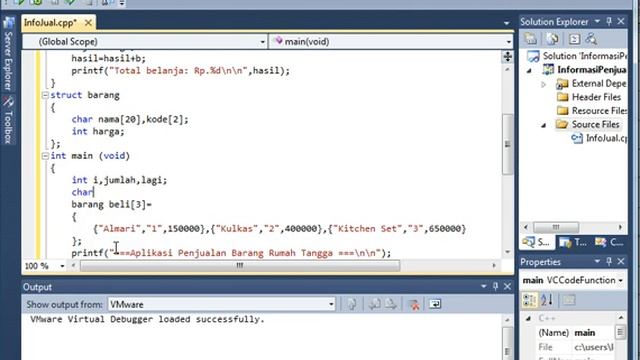Open the Toolbox side tab

tap(8, 120)
